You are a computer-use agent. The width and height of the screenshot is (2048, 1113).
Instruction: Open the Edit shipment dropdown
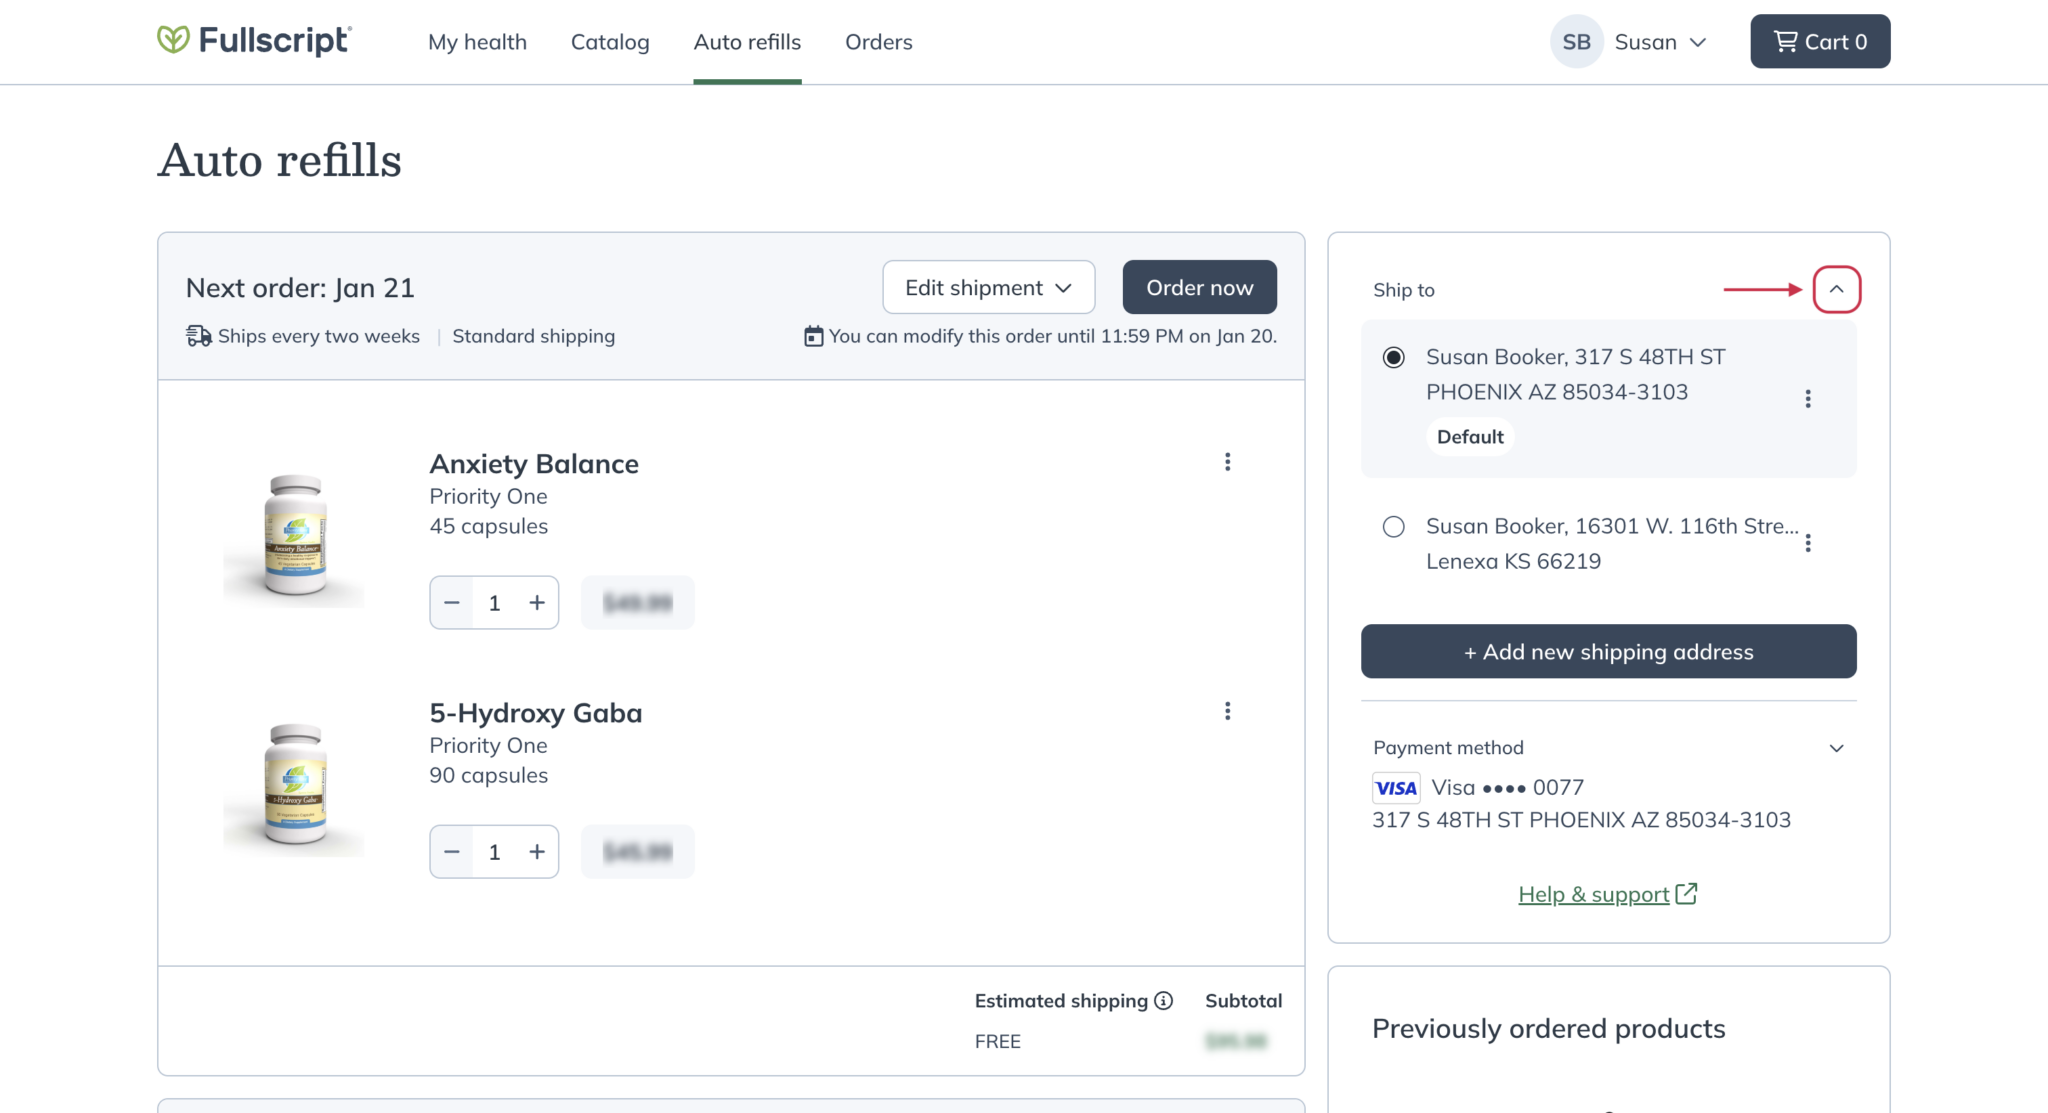click(988, 288)
